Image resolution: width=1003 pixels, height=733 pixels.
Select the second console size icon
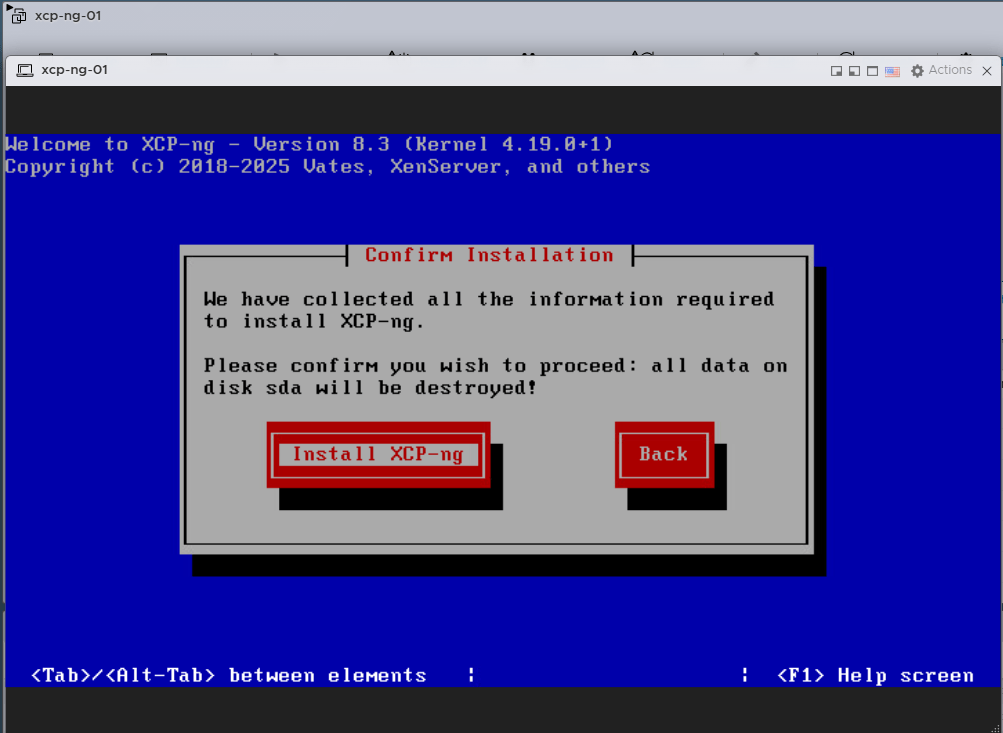point(854,71)
